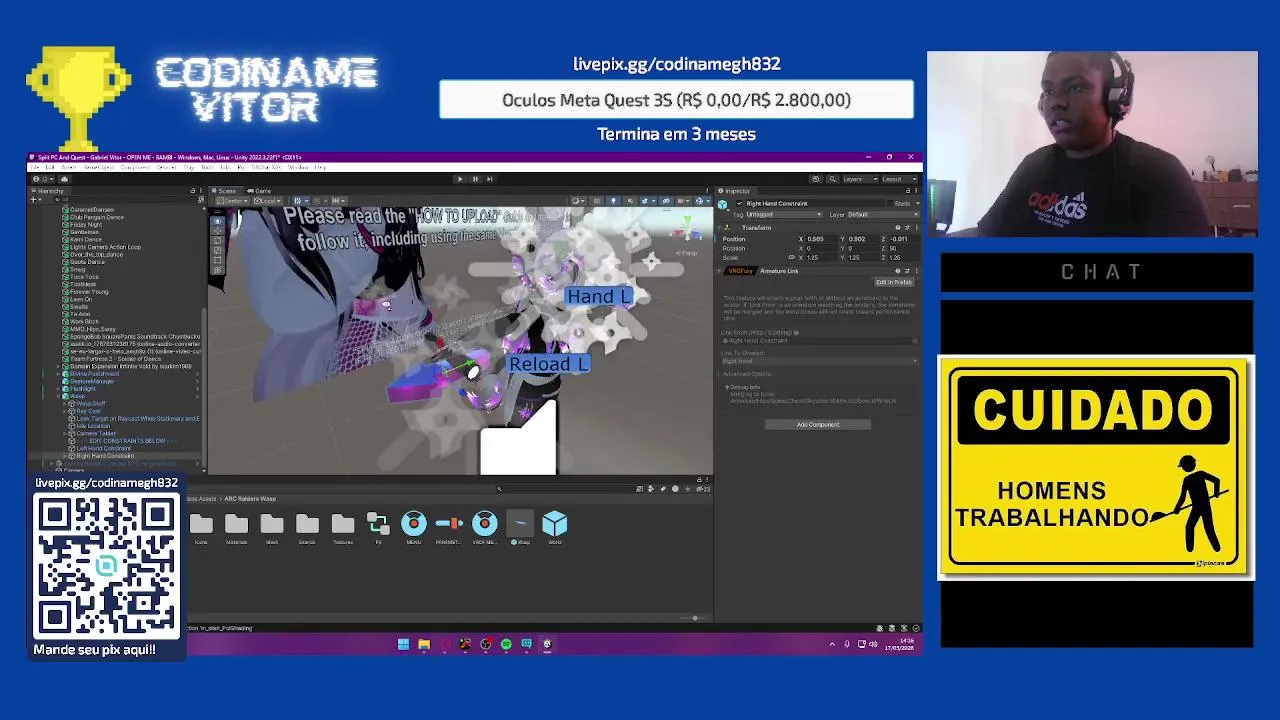Image resolution: width=1280 pixels, height=720 pixels.
Task: Open the Tag Untagged dropdown
Action: [x=785, y=215]
